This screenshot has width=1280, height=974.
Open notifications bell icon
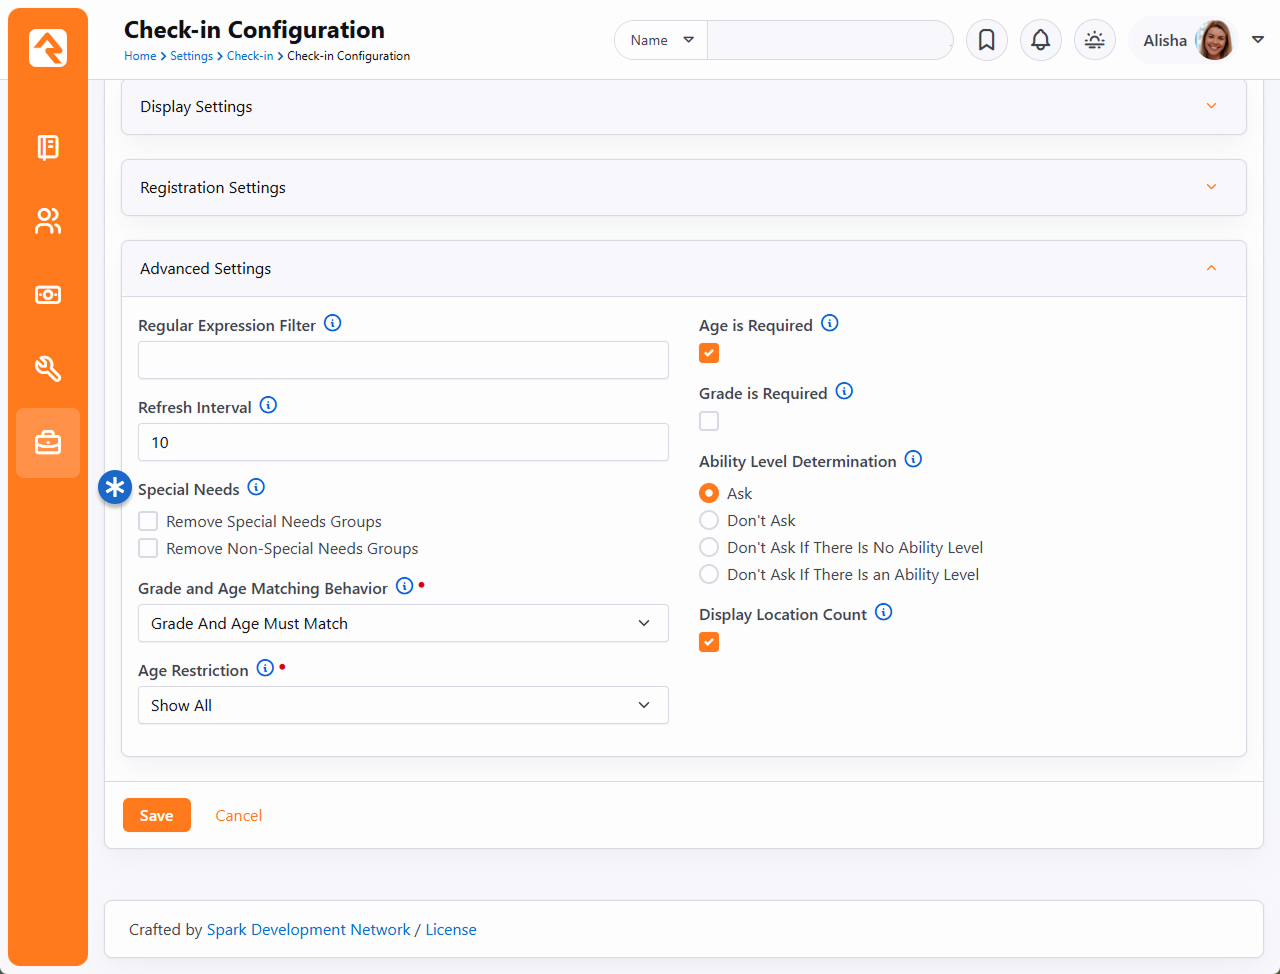1040,40
